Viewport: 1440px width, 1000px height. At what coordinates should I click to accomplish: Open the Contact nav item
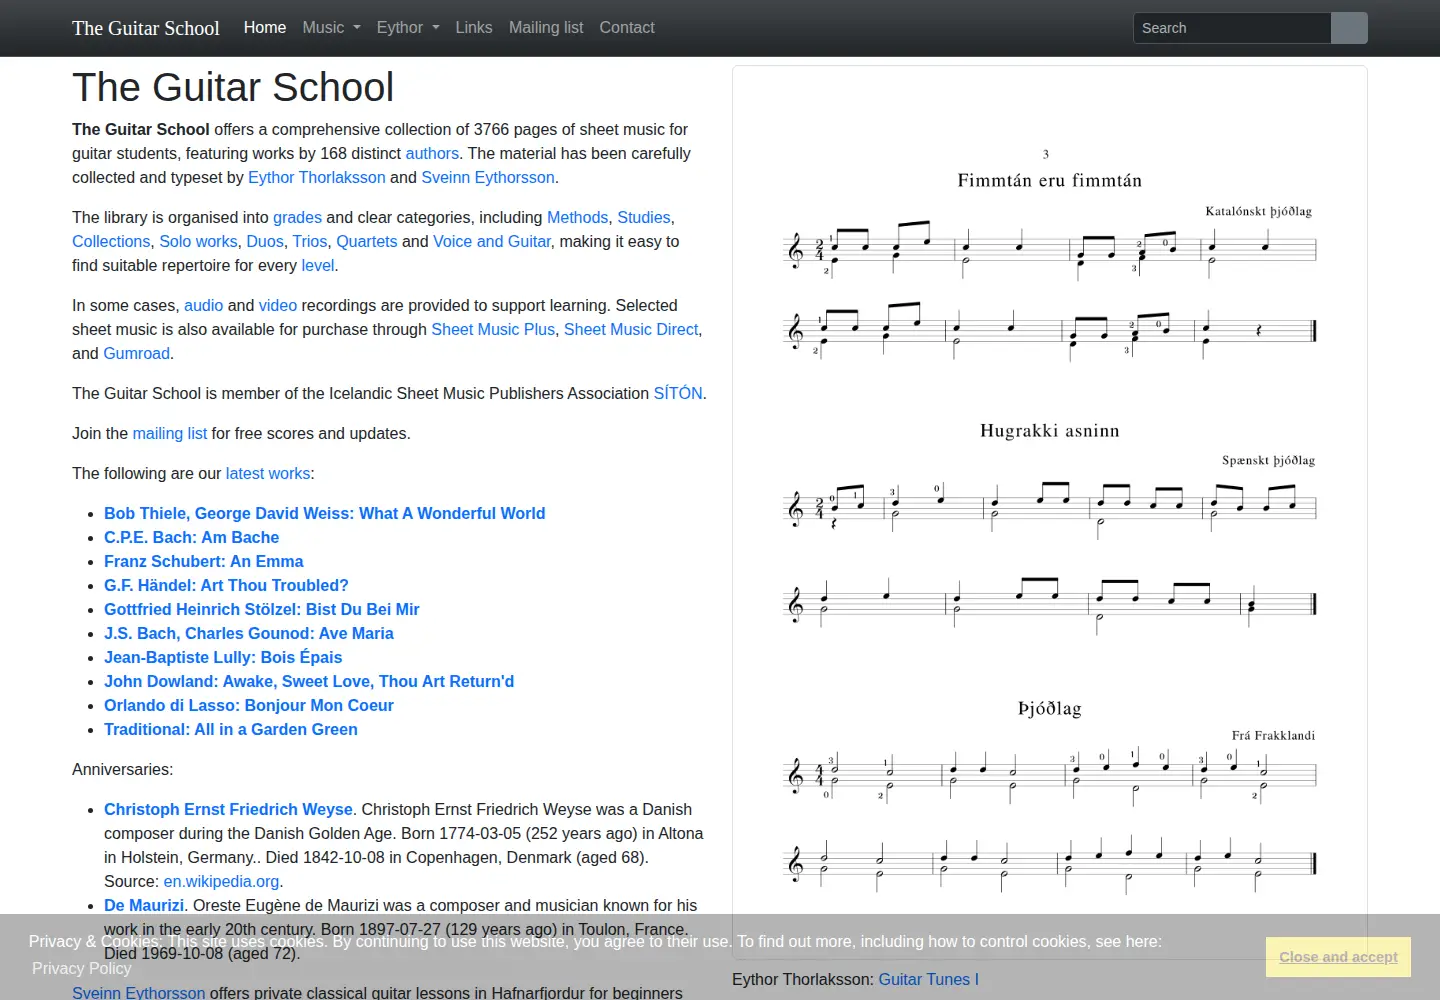[627, 28]
